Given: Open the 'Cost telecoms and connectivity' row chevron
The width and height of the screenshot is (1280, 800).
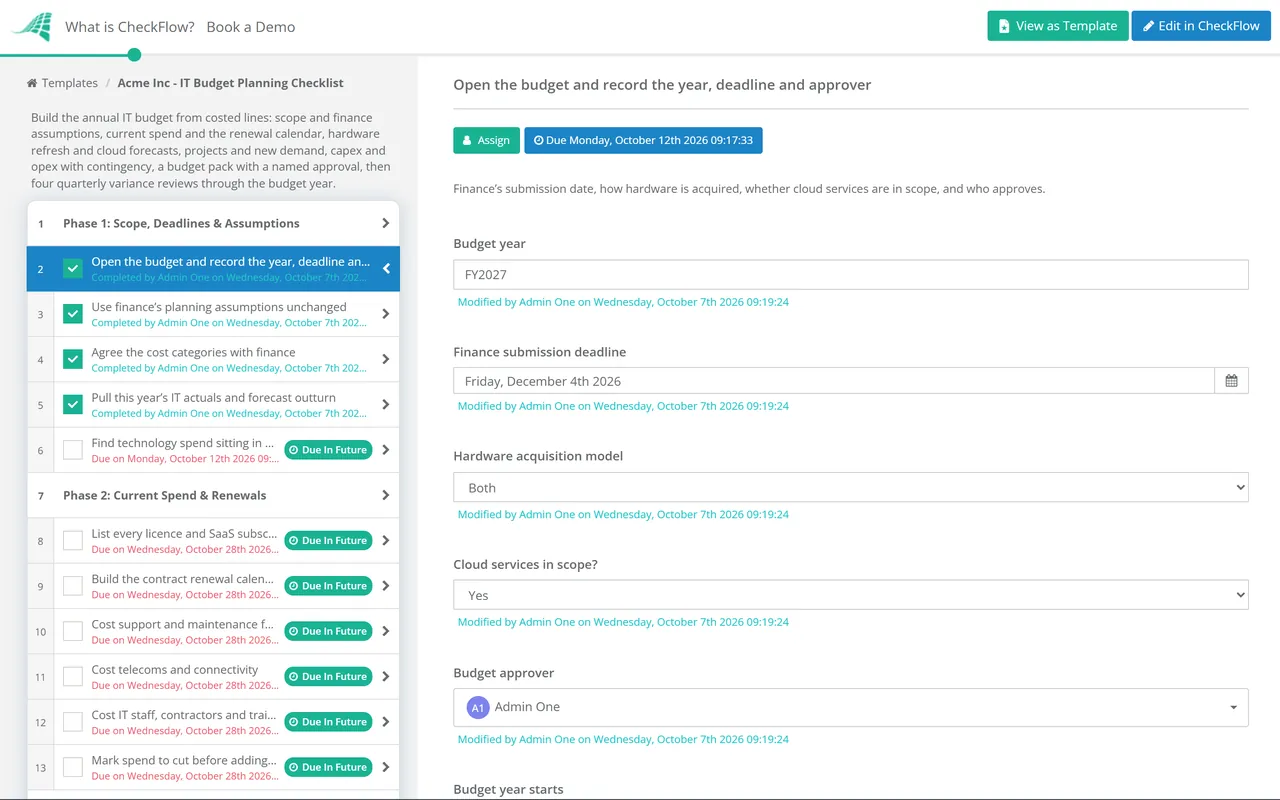Looking at the screenshot, I should [x=386, y=677].
